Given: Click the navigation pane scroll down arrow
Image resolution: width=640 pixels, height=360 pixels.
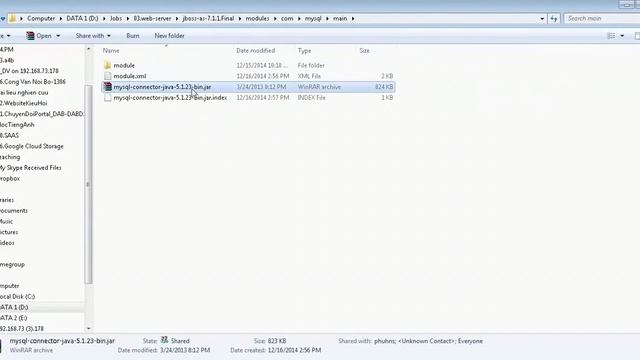Looking at the screenshot, I should click(x=89, y=329).
